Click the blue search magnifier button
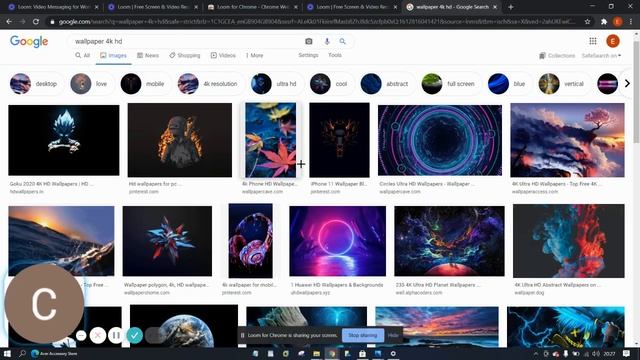640x360 pixels. (342, 41)
